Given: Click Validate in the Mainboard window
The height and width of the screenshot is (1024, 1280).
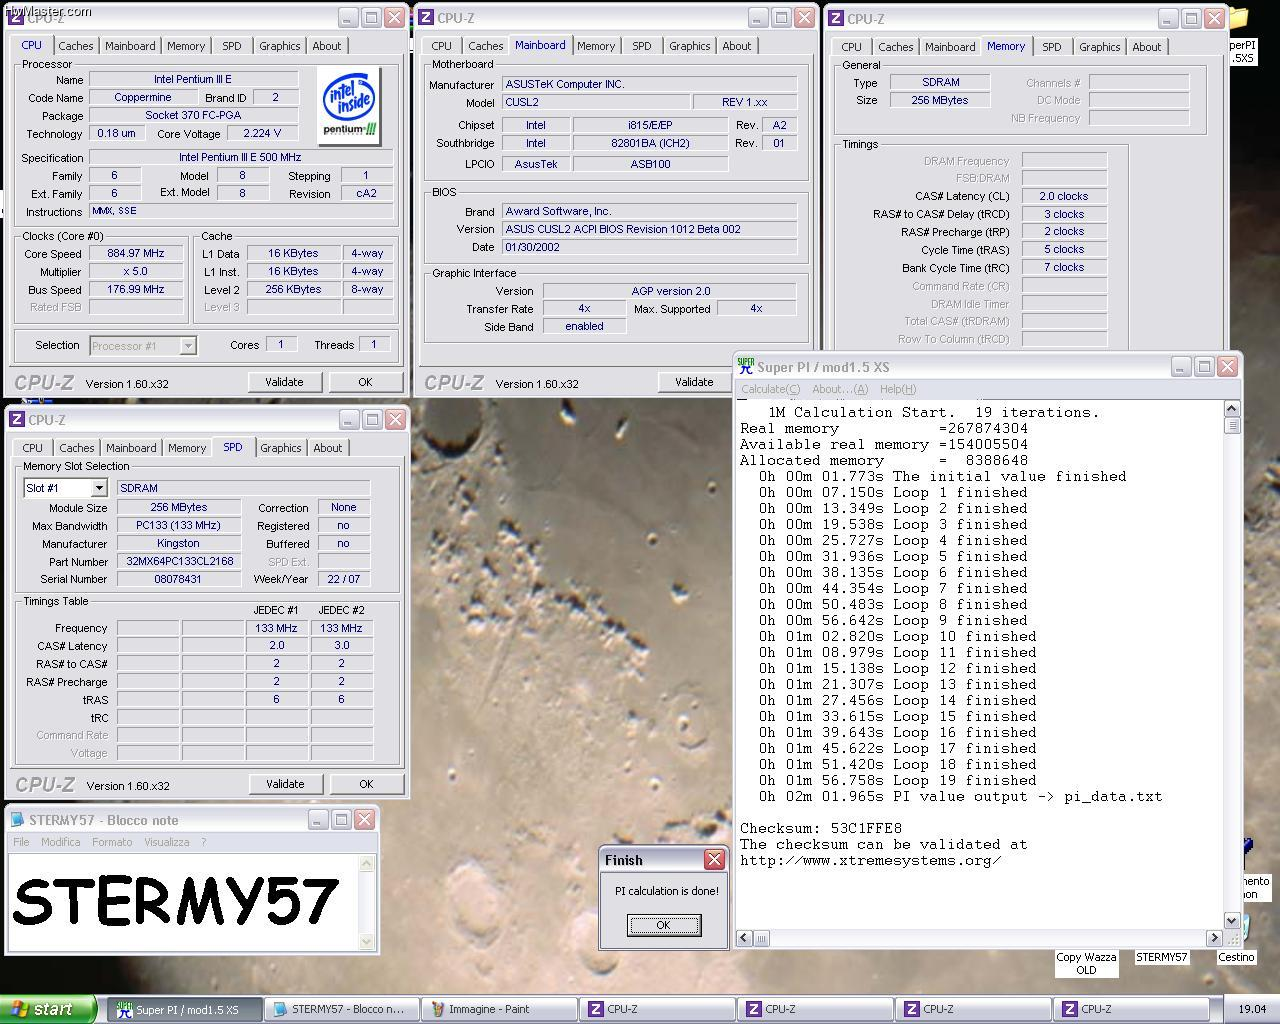Looking at the screenshot, I should [694, 382].
